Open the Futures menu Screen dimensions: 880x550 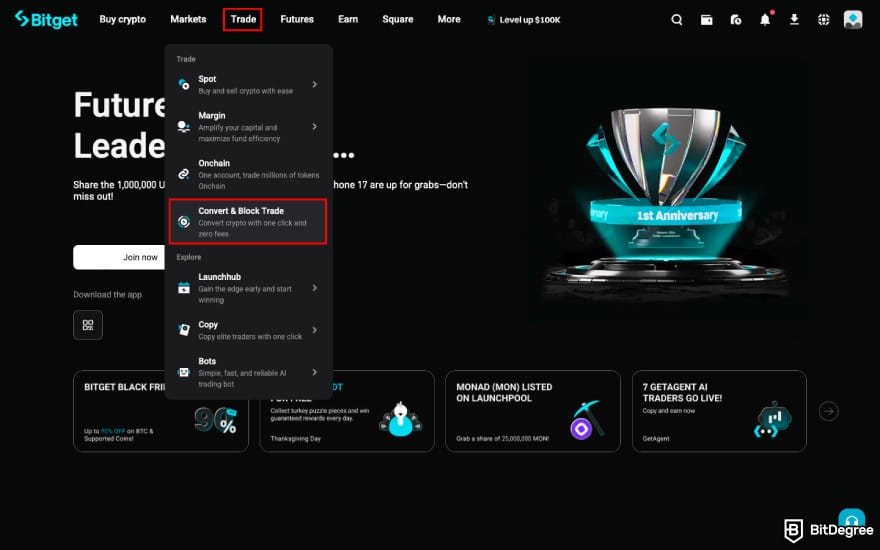tap(297, 19)
